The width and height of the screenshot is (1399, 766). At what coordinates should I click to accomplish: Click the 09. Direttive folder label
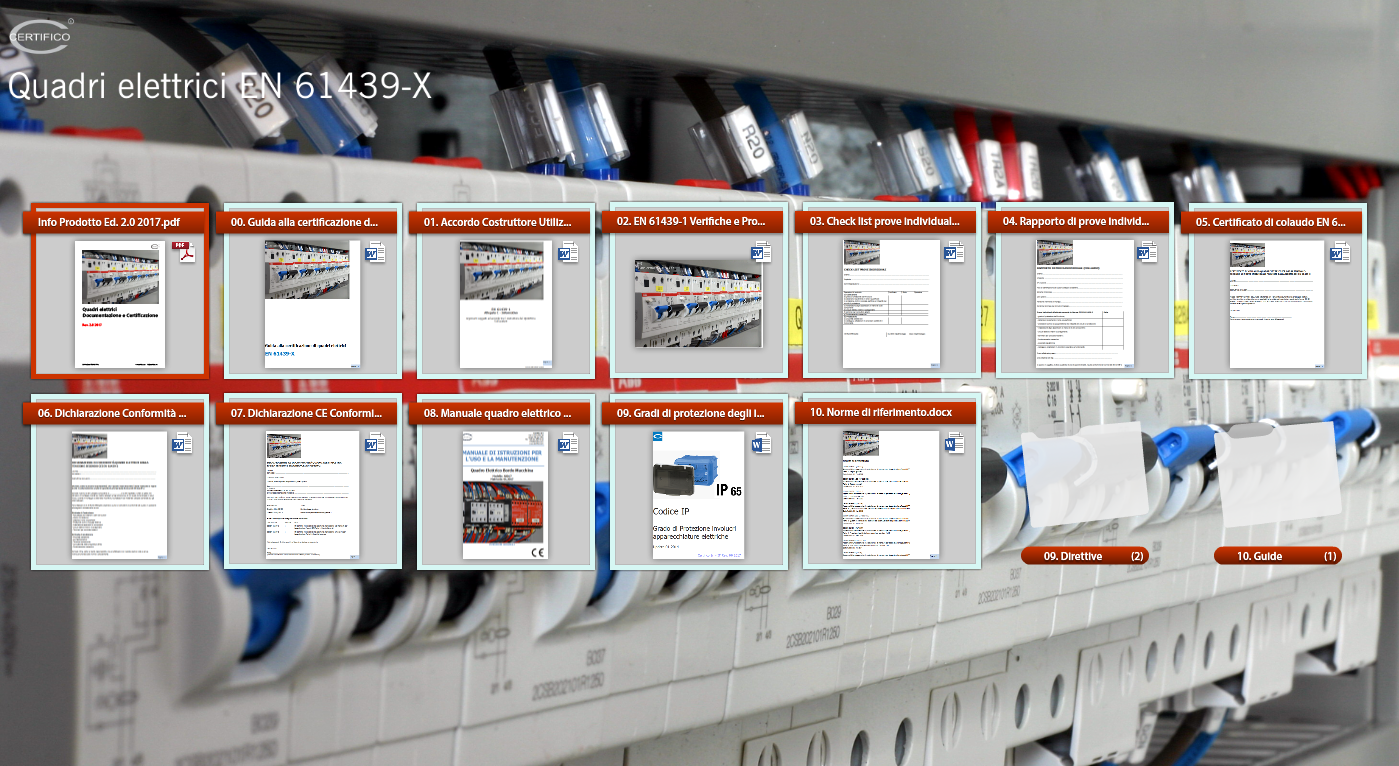1084,556
